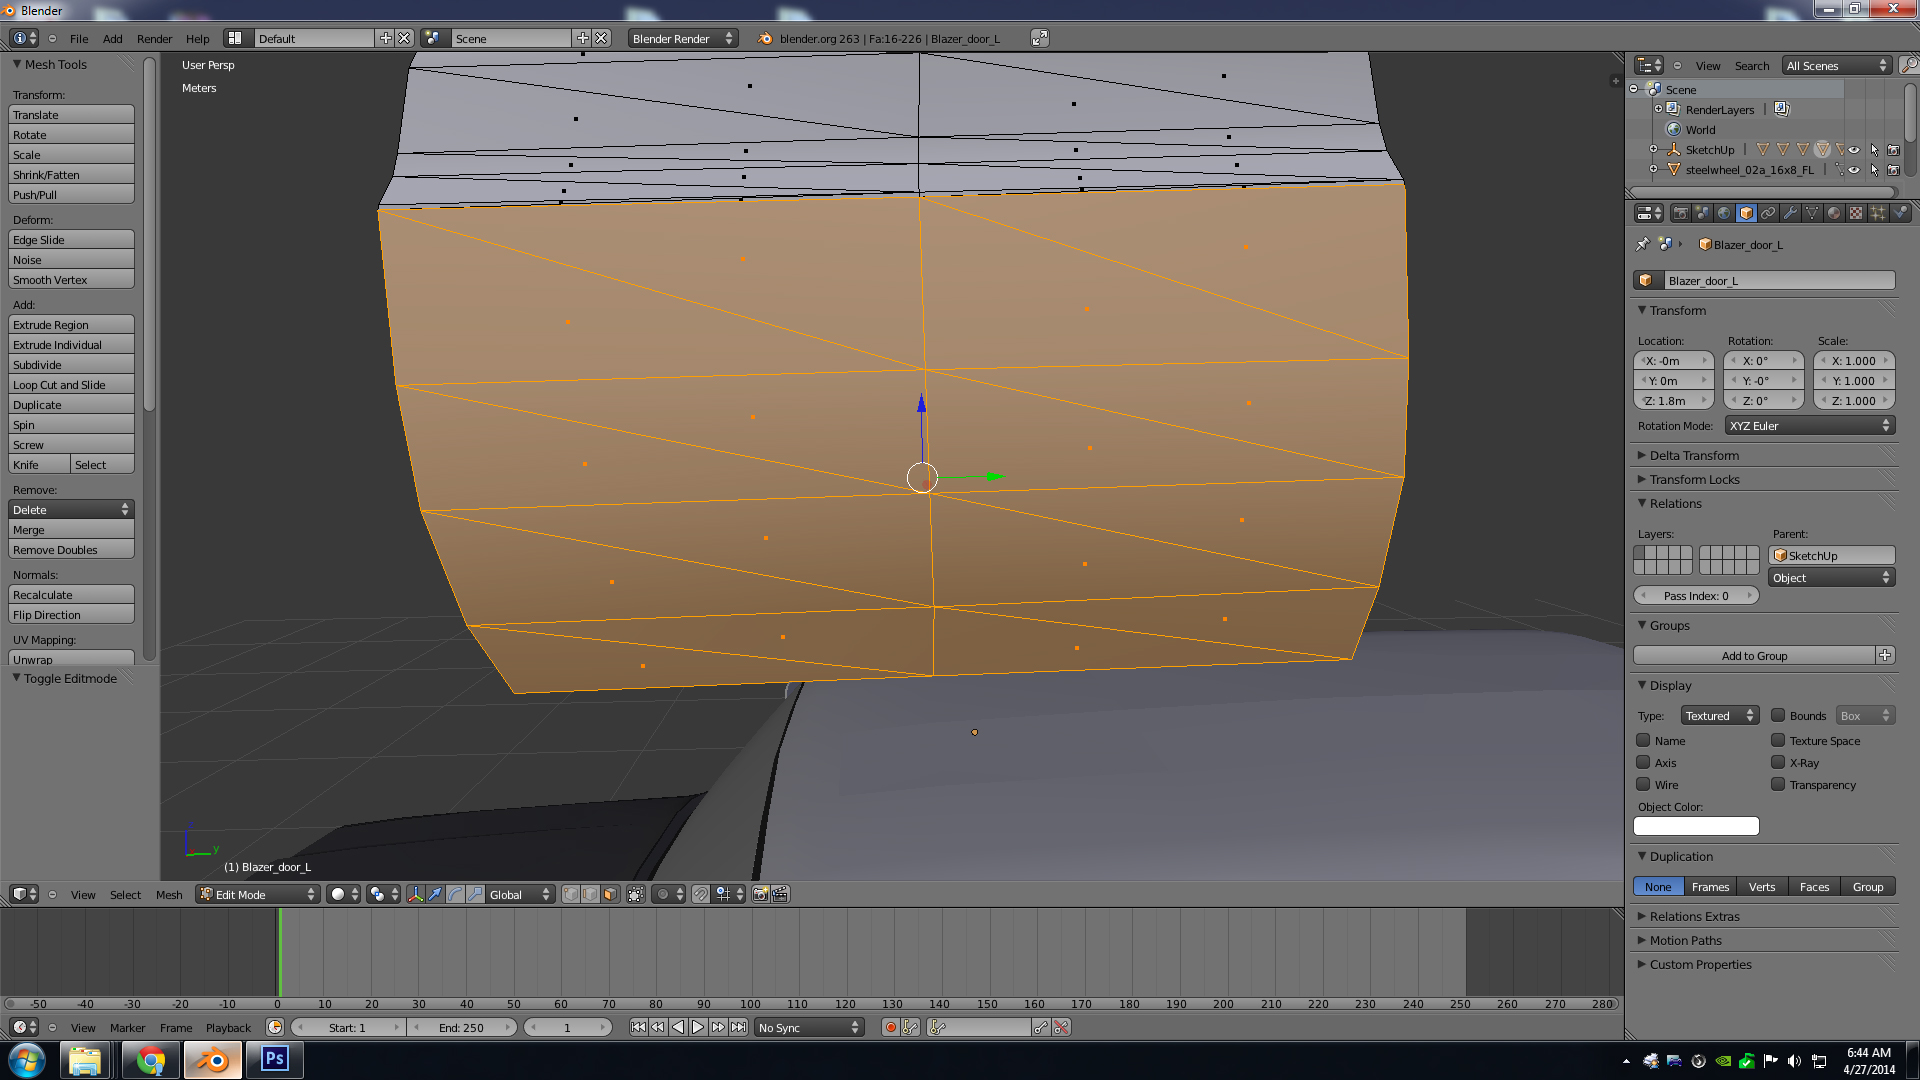The image size is (1920, 1080).
Task: Enable the X-Ray display checkbox
Action: [x=1778, y=763]
